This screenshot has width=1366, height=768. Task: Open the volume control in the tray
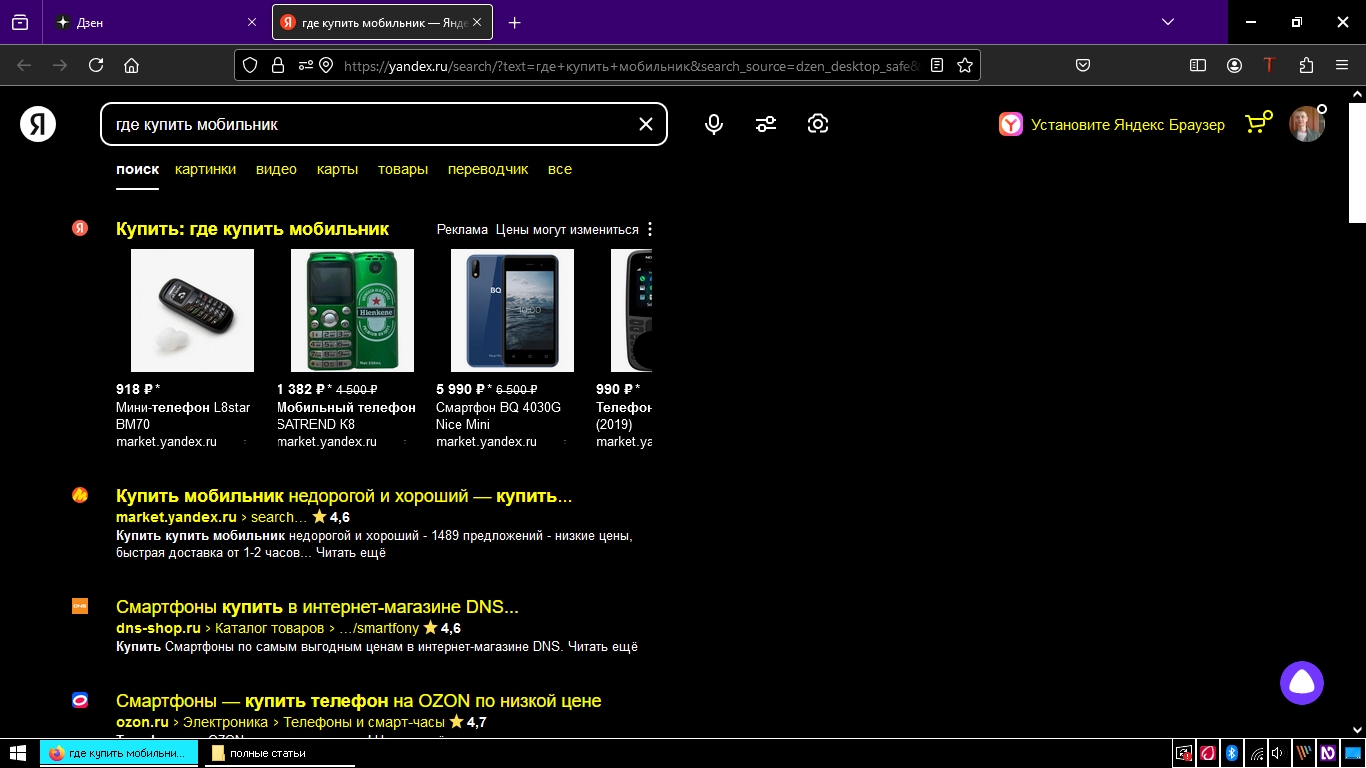tap(1278, 753)
